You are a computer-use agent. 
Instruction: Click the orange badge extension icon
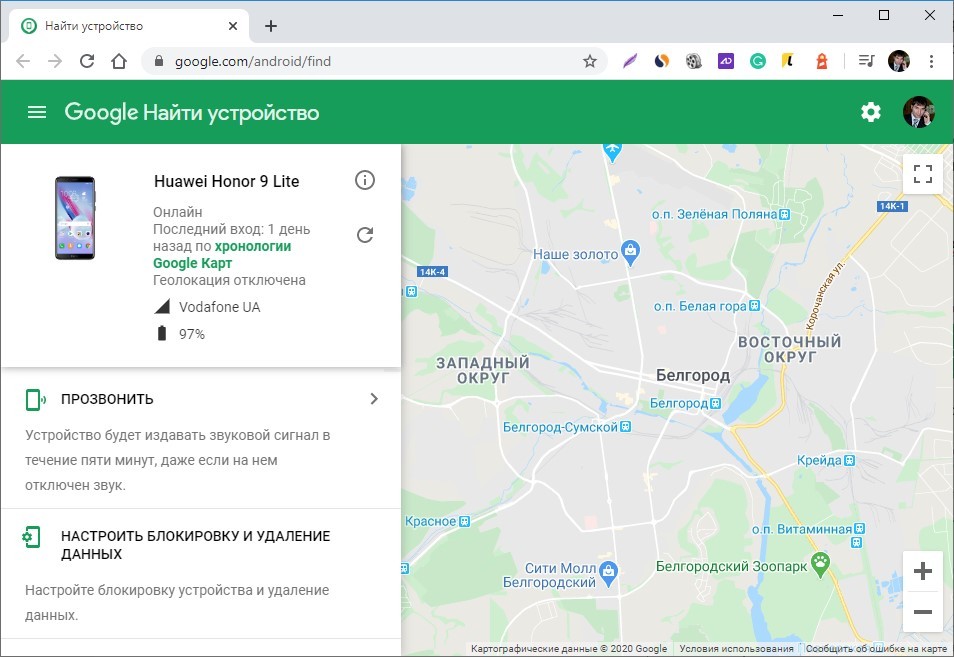(821, 61)
